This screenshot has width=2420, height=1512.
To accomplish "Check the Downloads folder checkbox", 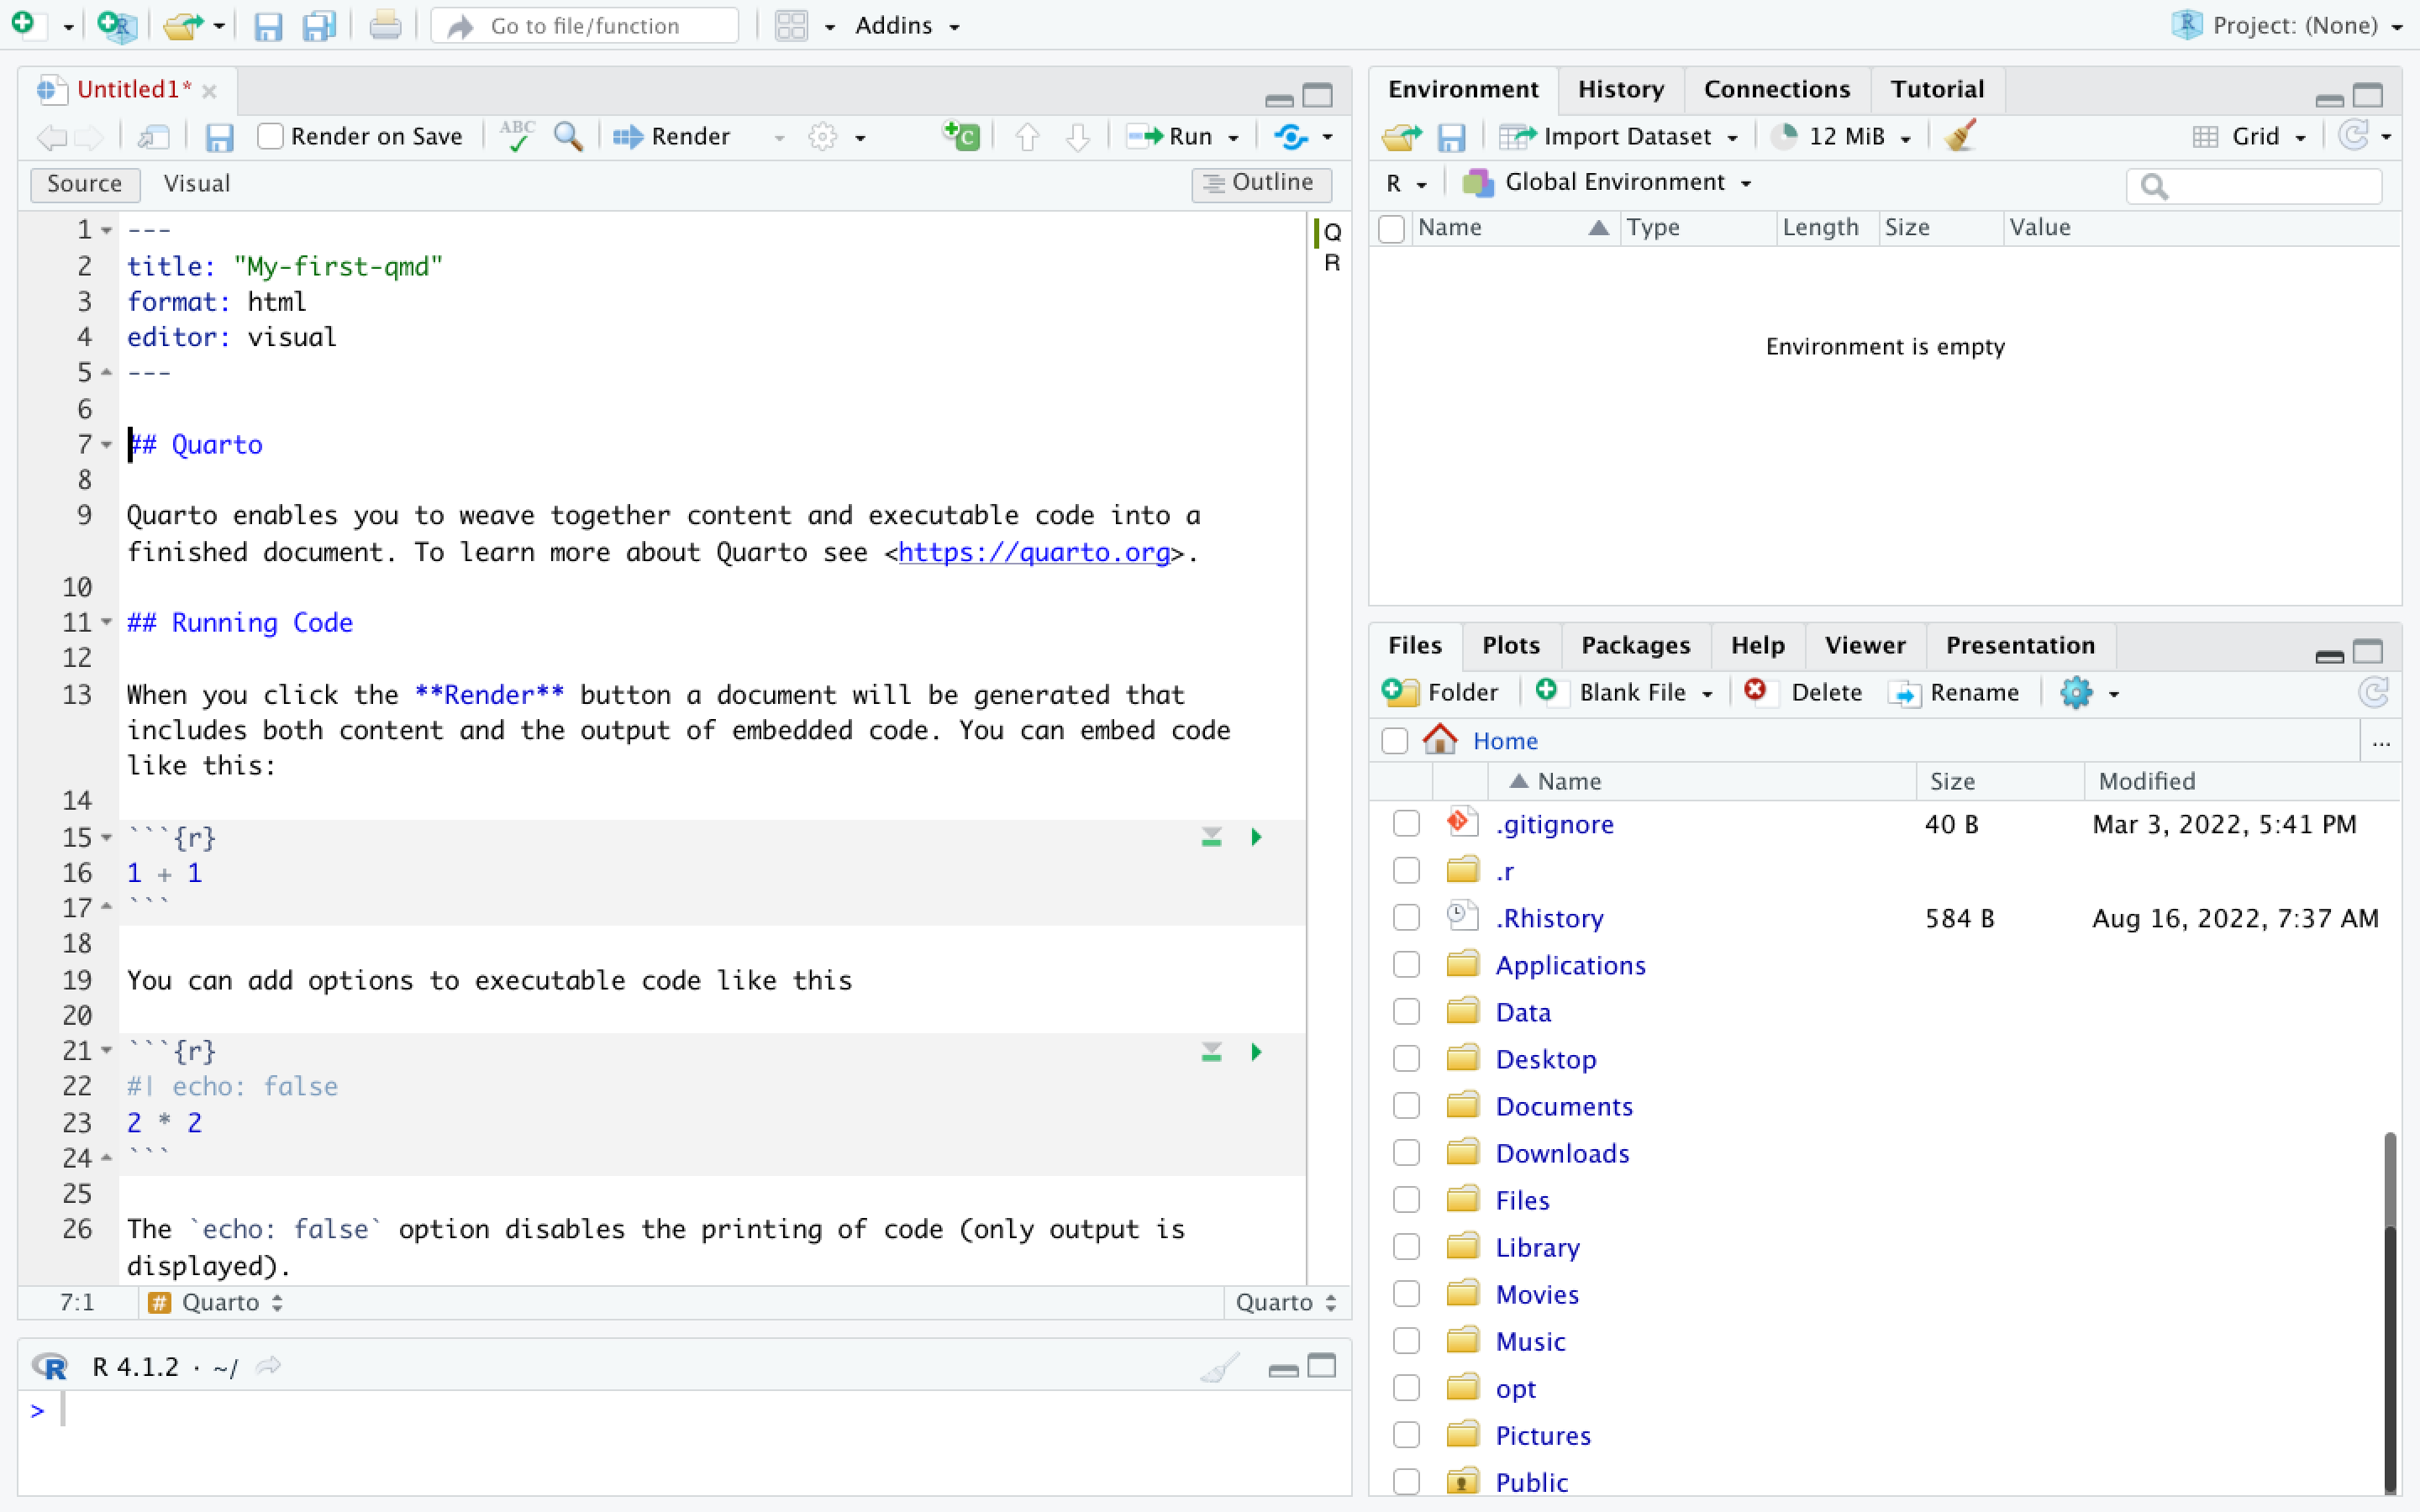I will click(1406, 1153).
